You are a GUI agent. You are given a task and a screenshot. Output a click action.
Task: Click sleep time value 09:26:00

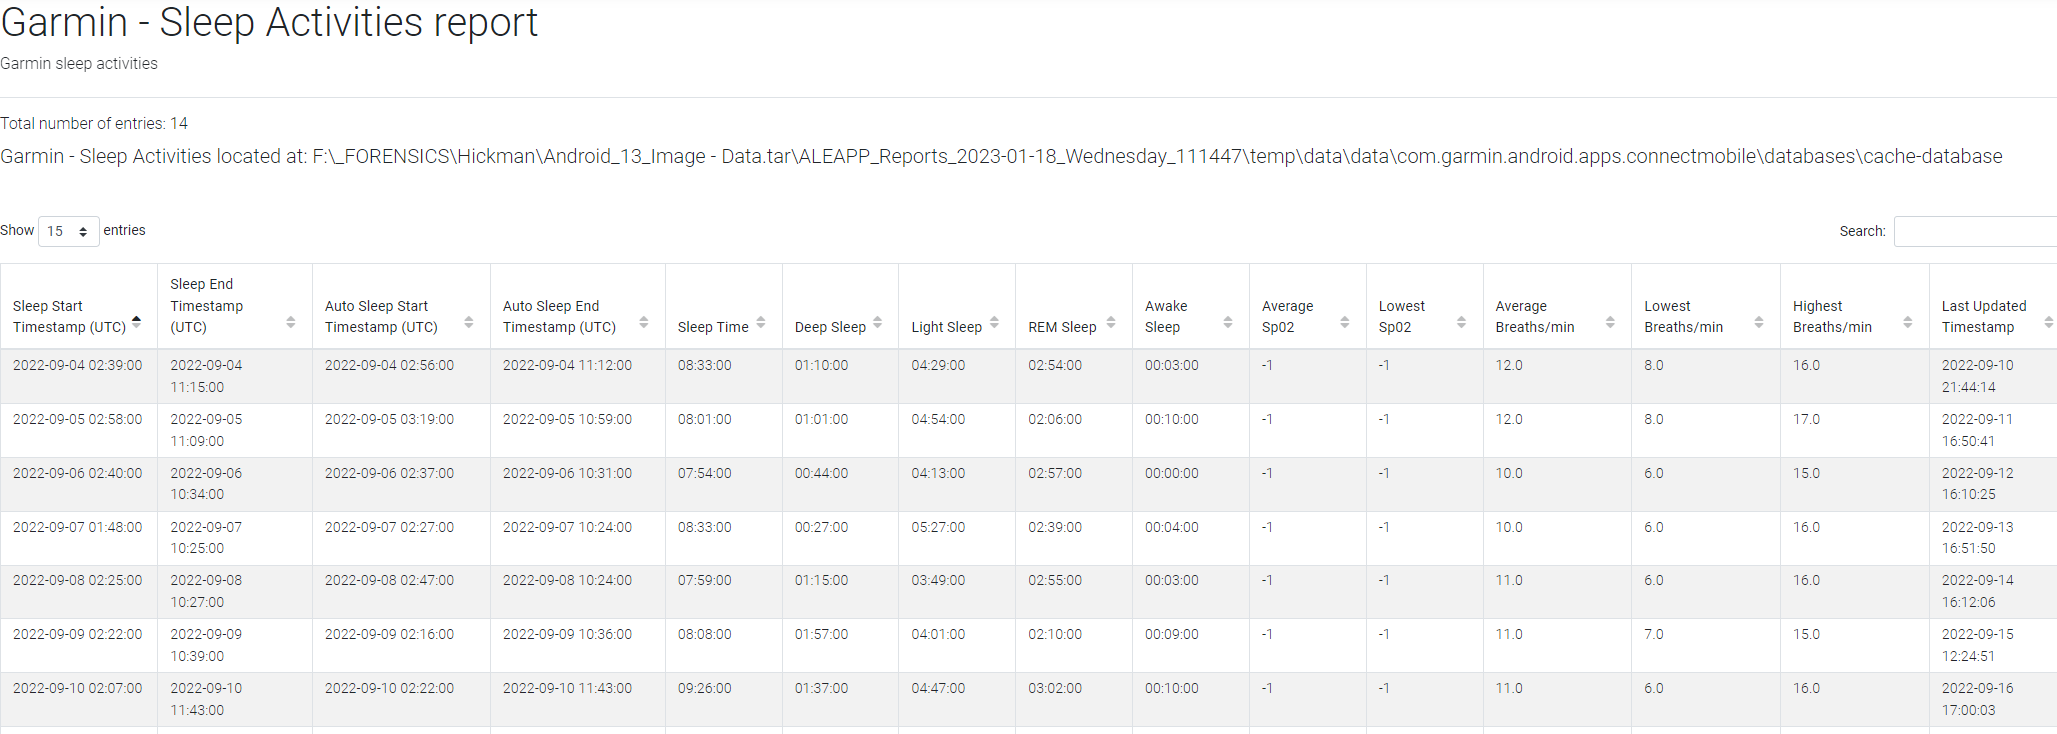pyautogui.click(x=704, y=688)
